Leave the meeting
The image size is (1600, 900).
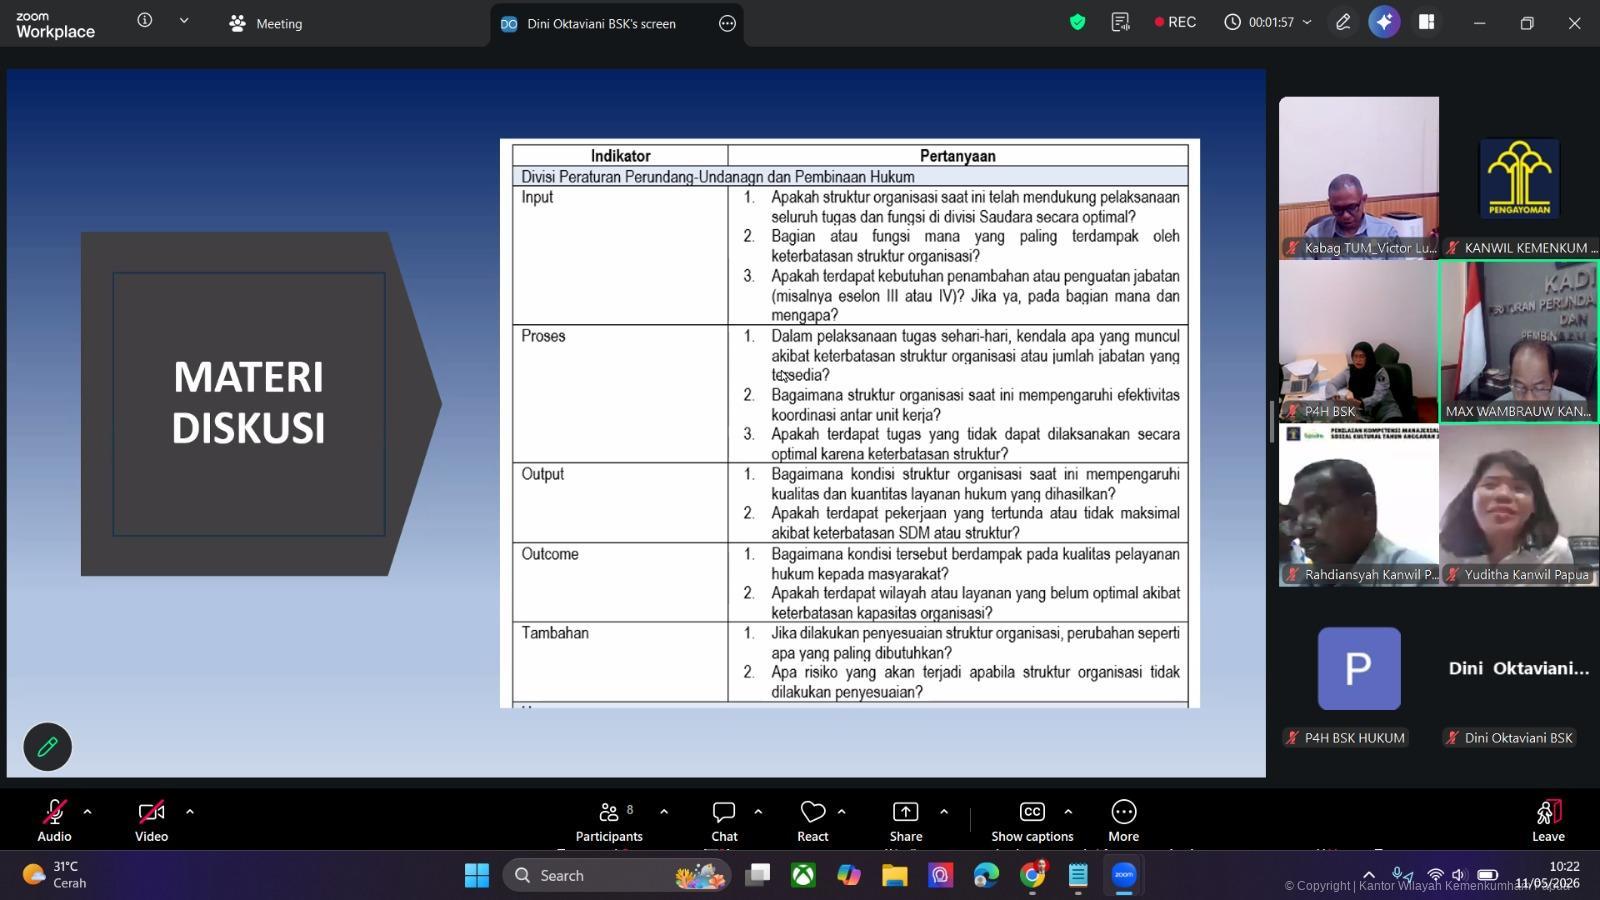(x=1548, y=821)
